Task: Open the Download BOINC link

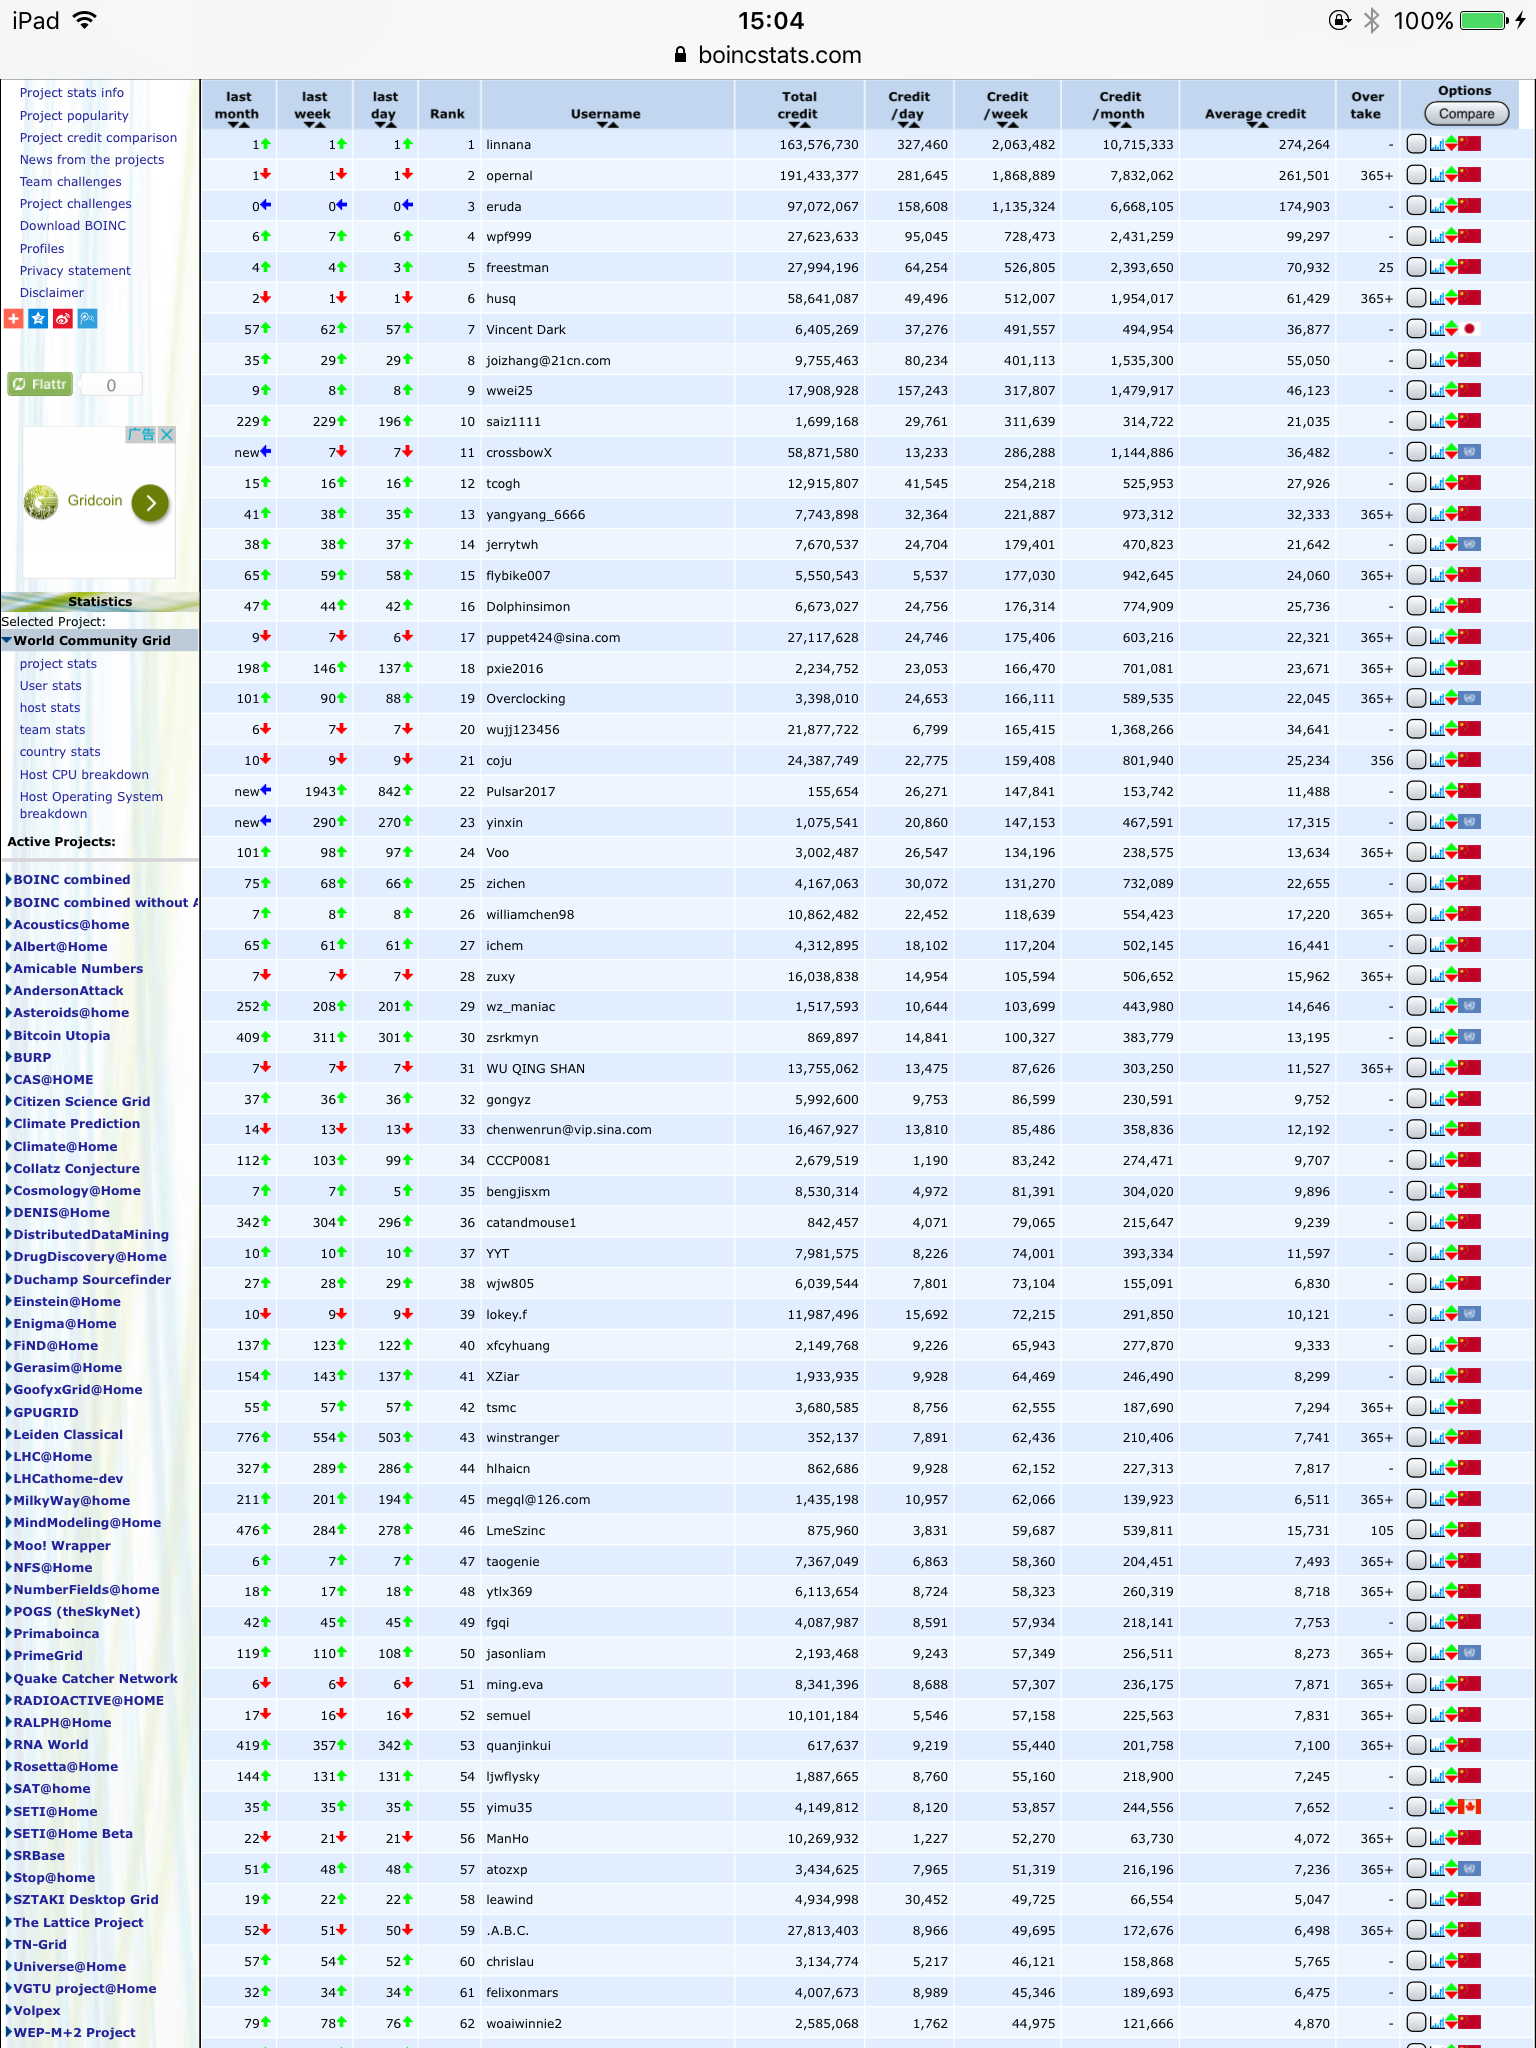Action: point(73,226)
